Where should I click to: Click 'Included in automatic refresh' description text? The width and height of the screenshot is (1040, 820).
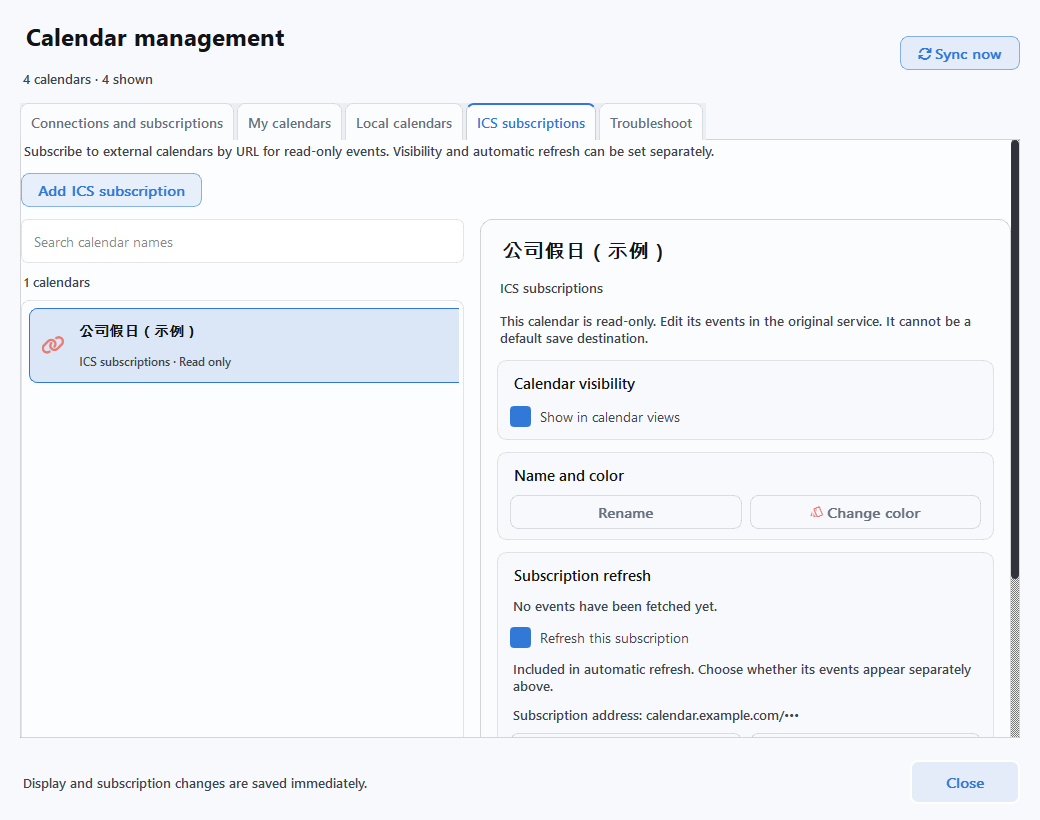pos(742,677)
